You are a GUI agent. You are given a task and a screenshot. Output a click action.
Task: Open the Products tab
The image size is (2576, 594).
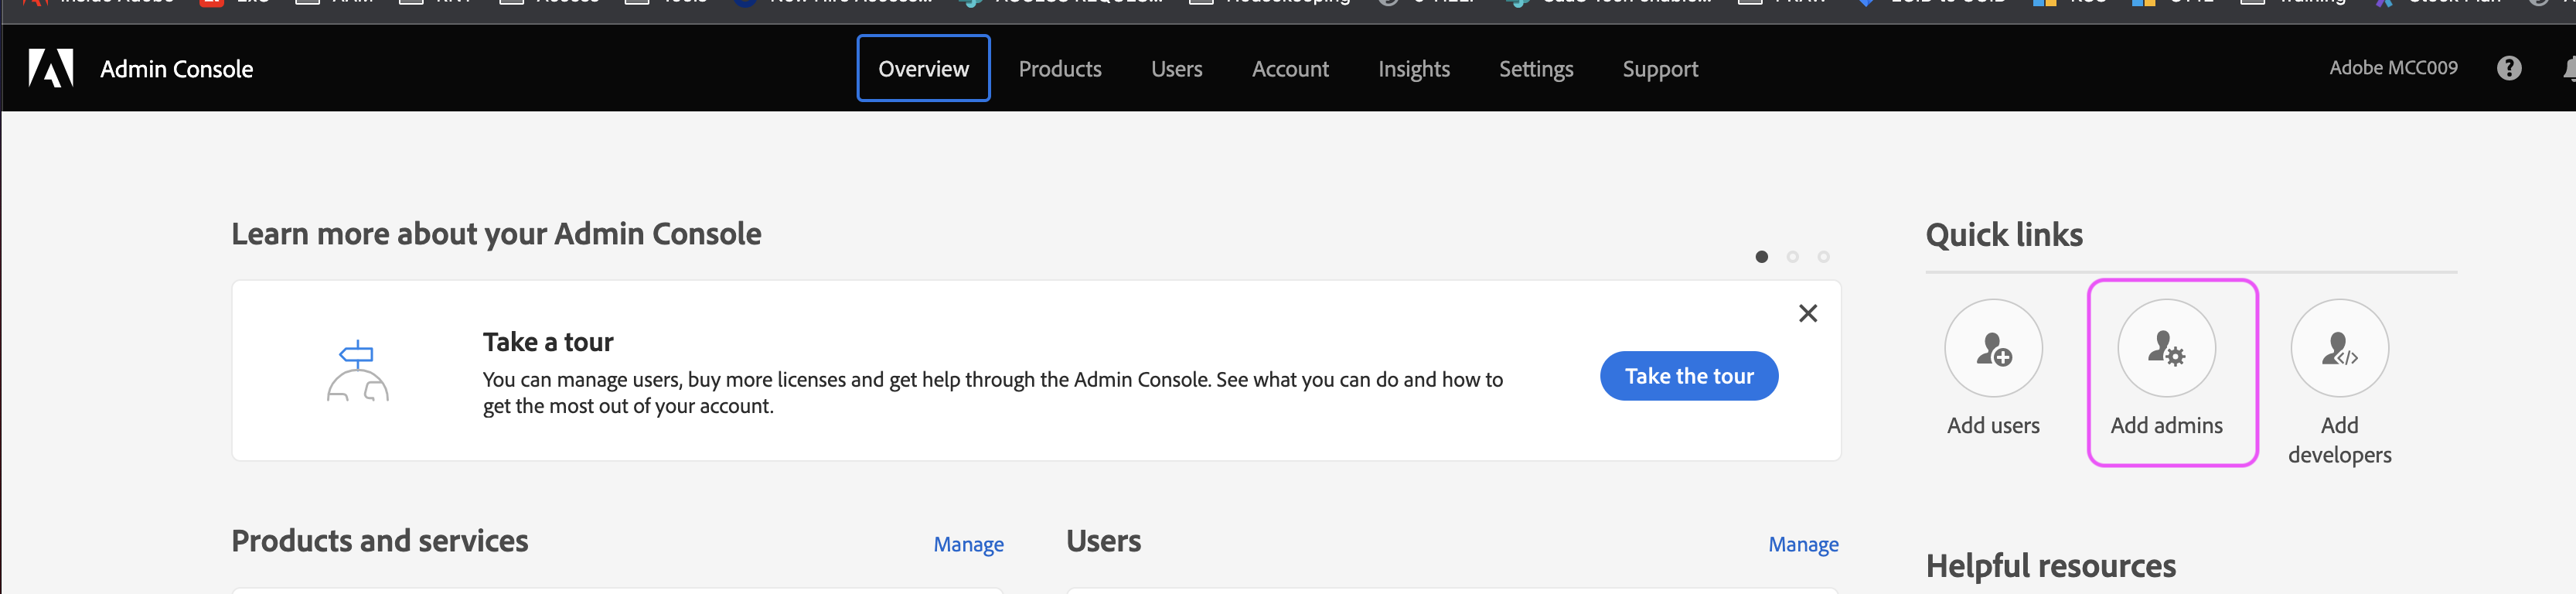tap(1059, 69)
